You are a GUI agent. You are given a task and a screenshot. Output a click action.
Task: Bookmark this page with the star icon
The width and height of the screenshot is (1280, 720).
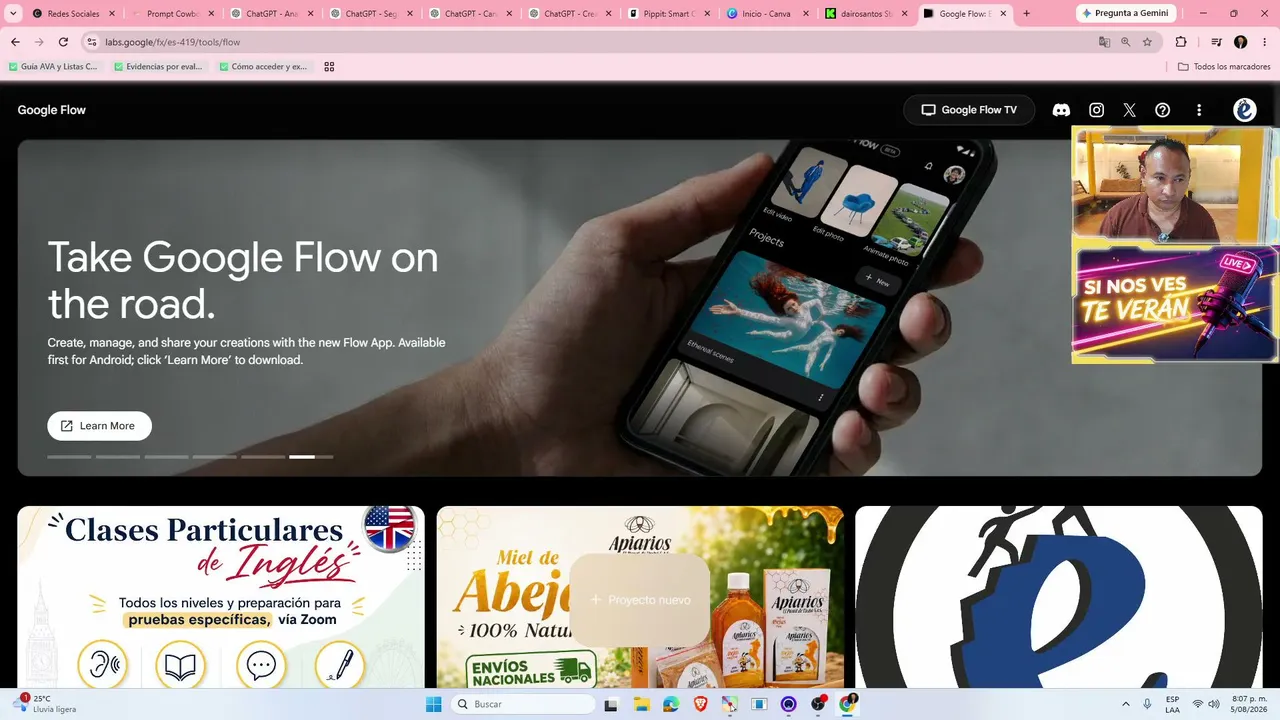pos(1147,42)
